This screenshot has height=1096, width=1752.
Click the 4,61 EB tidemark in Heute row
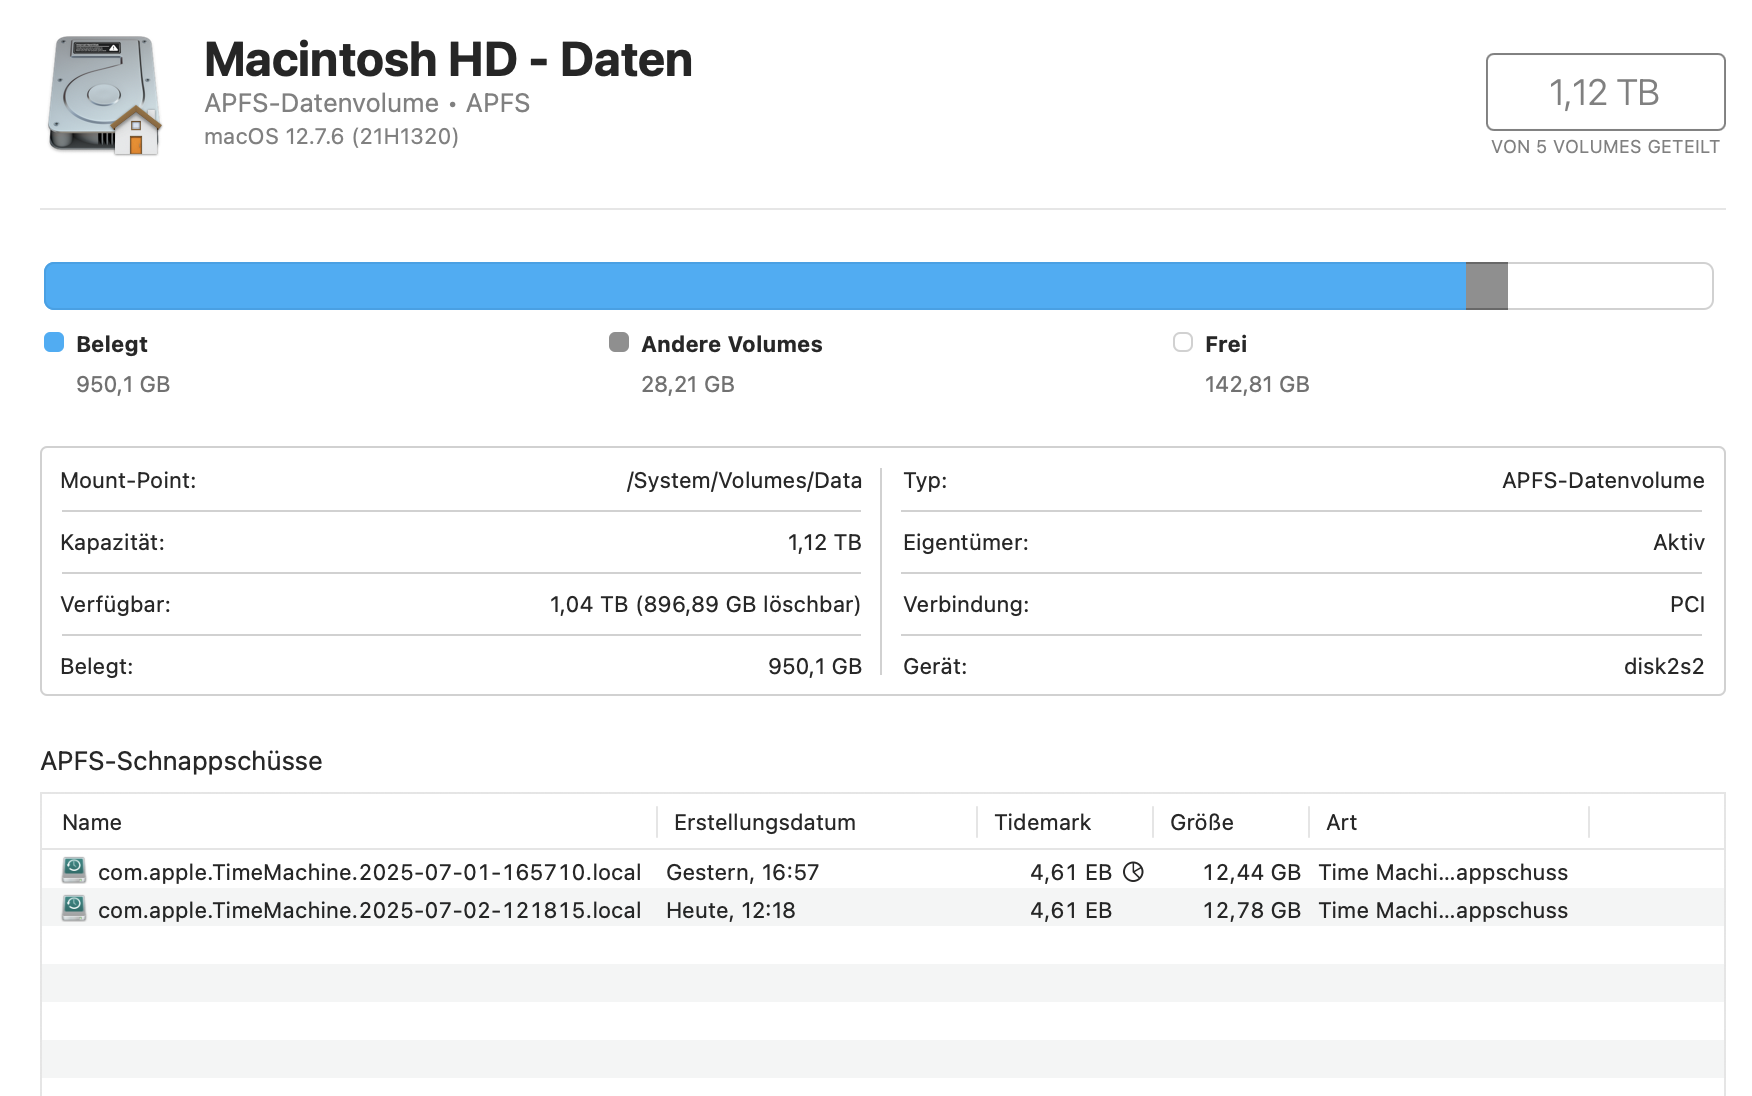[1071, 910]
